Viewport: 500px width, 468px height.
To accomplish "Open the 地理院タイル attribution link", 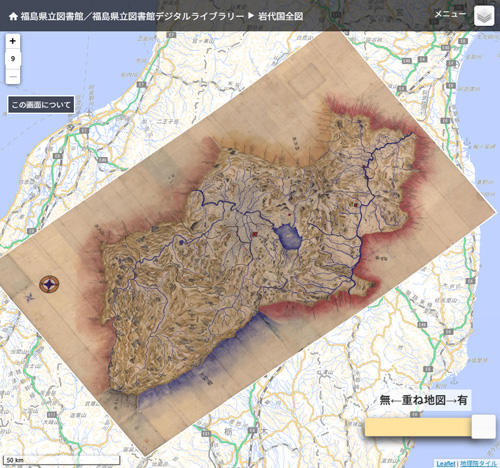I will coord(478,464).
